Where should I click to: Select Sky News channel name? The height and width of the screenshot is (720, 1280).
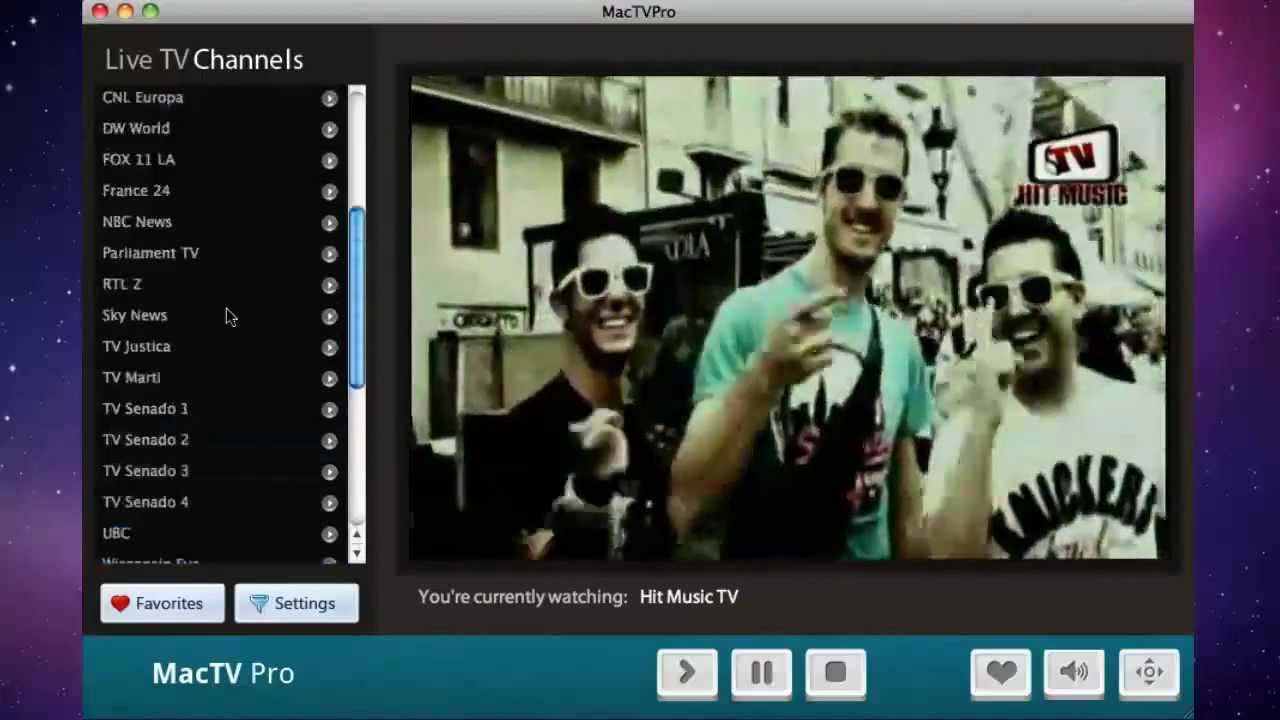click(x=135, y=315)
